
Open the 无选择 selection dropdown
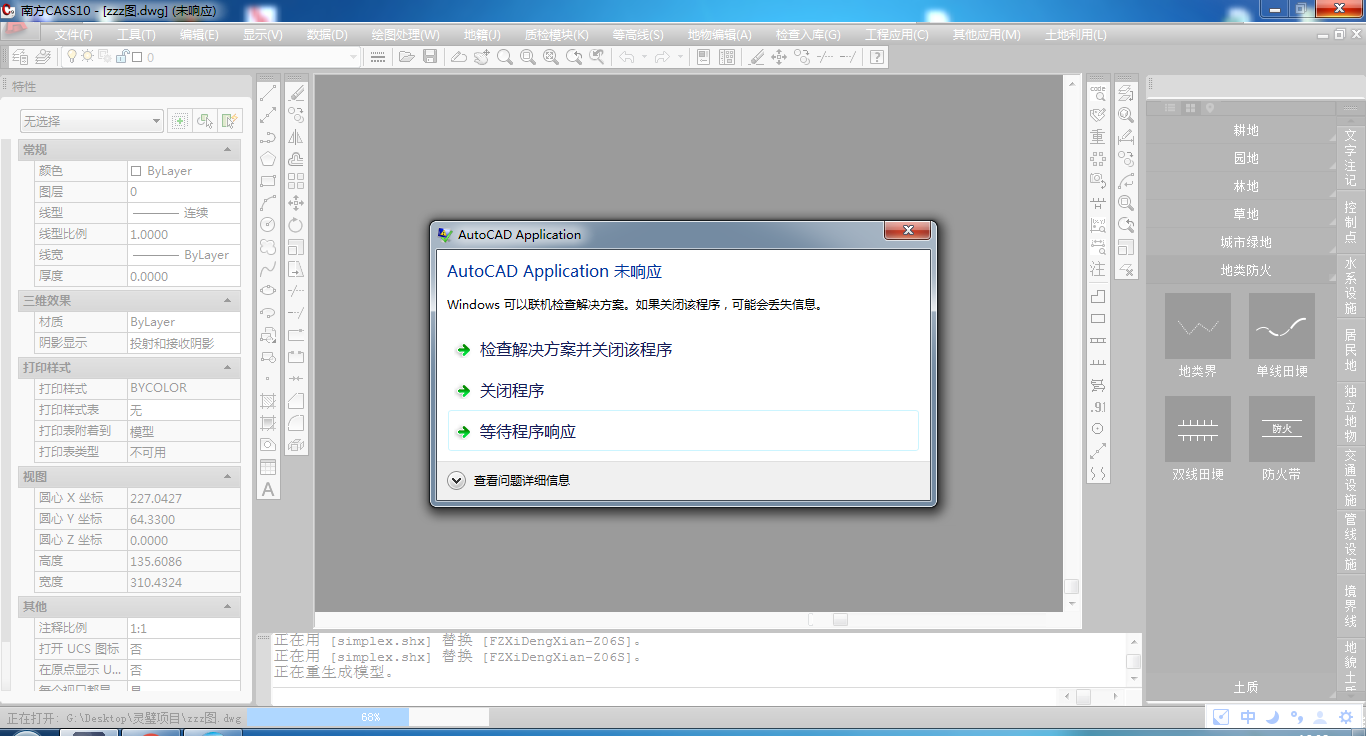[x=92, y=121]
